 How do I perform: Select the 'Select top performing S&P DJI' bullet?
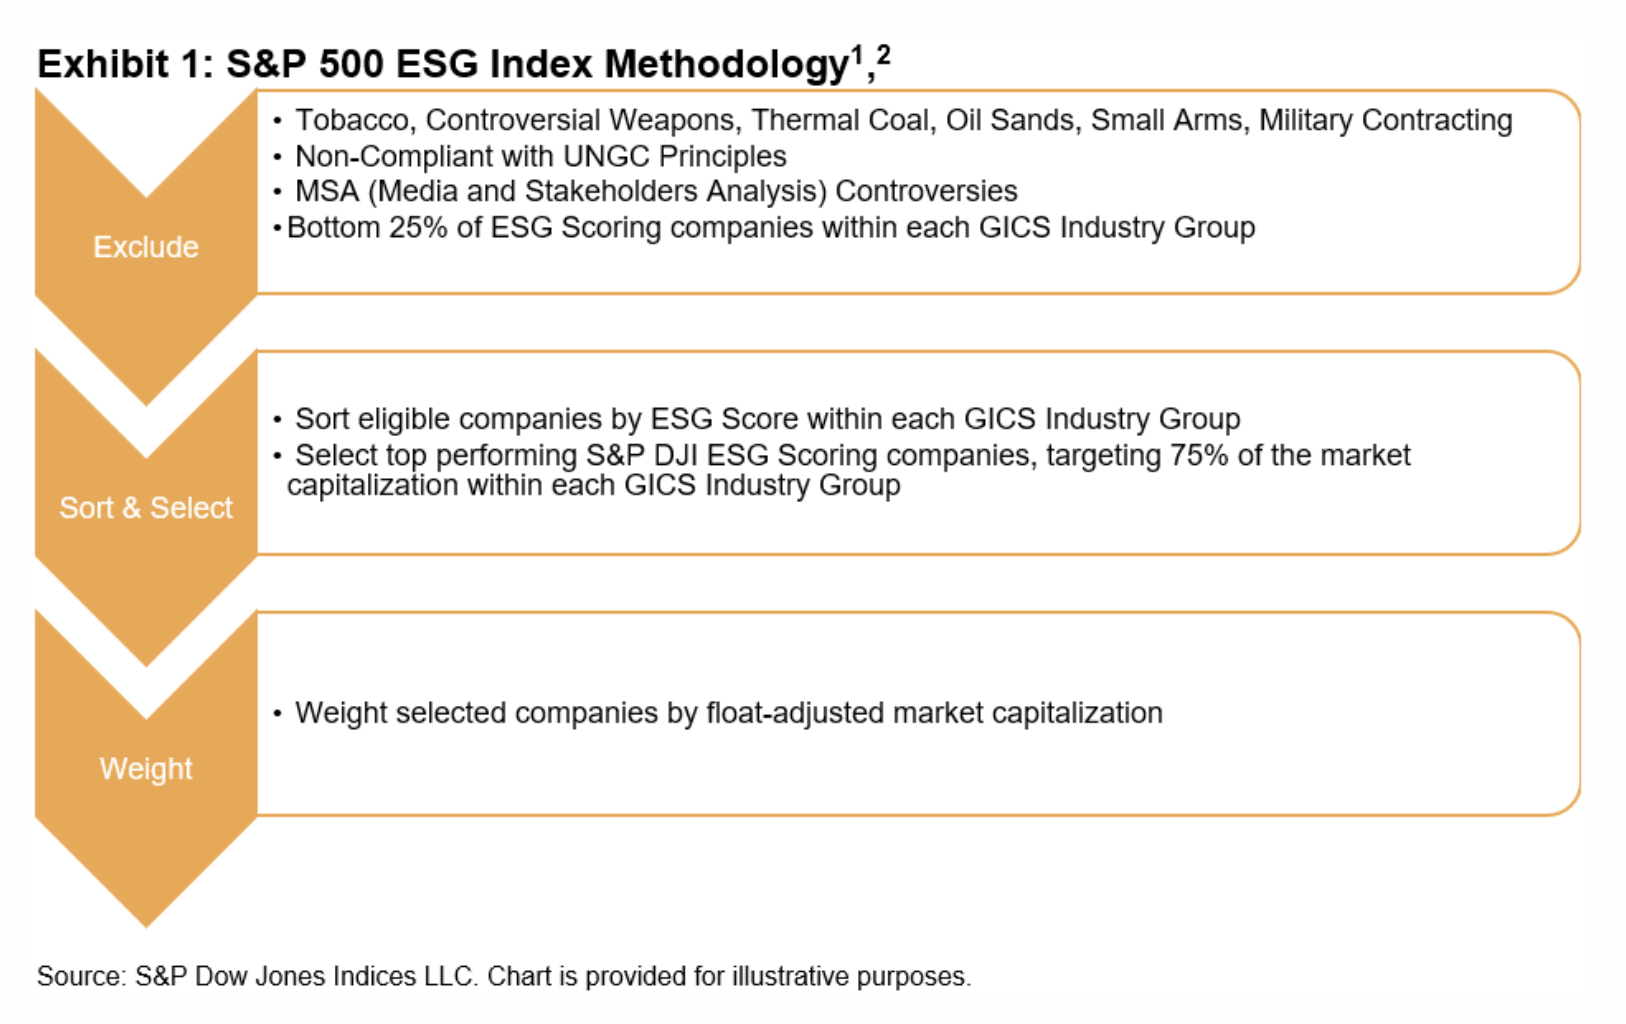click(x=850, y=456)
